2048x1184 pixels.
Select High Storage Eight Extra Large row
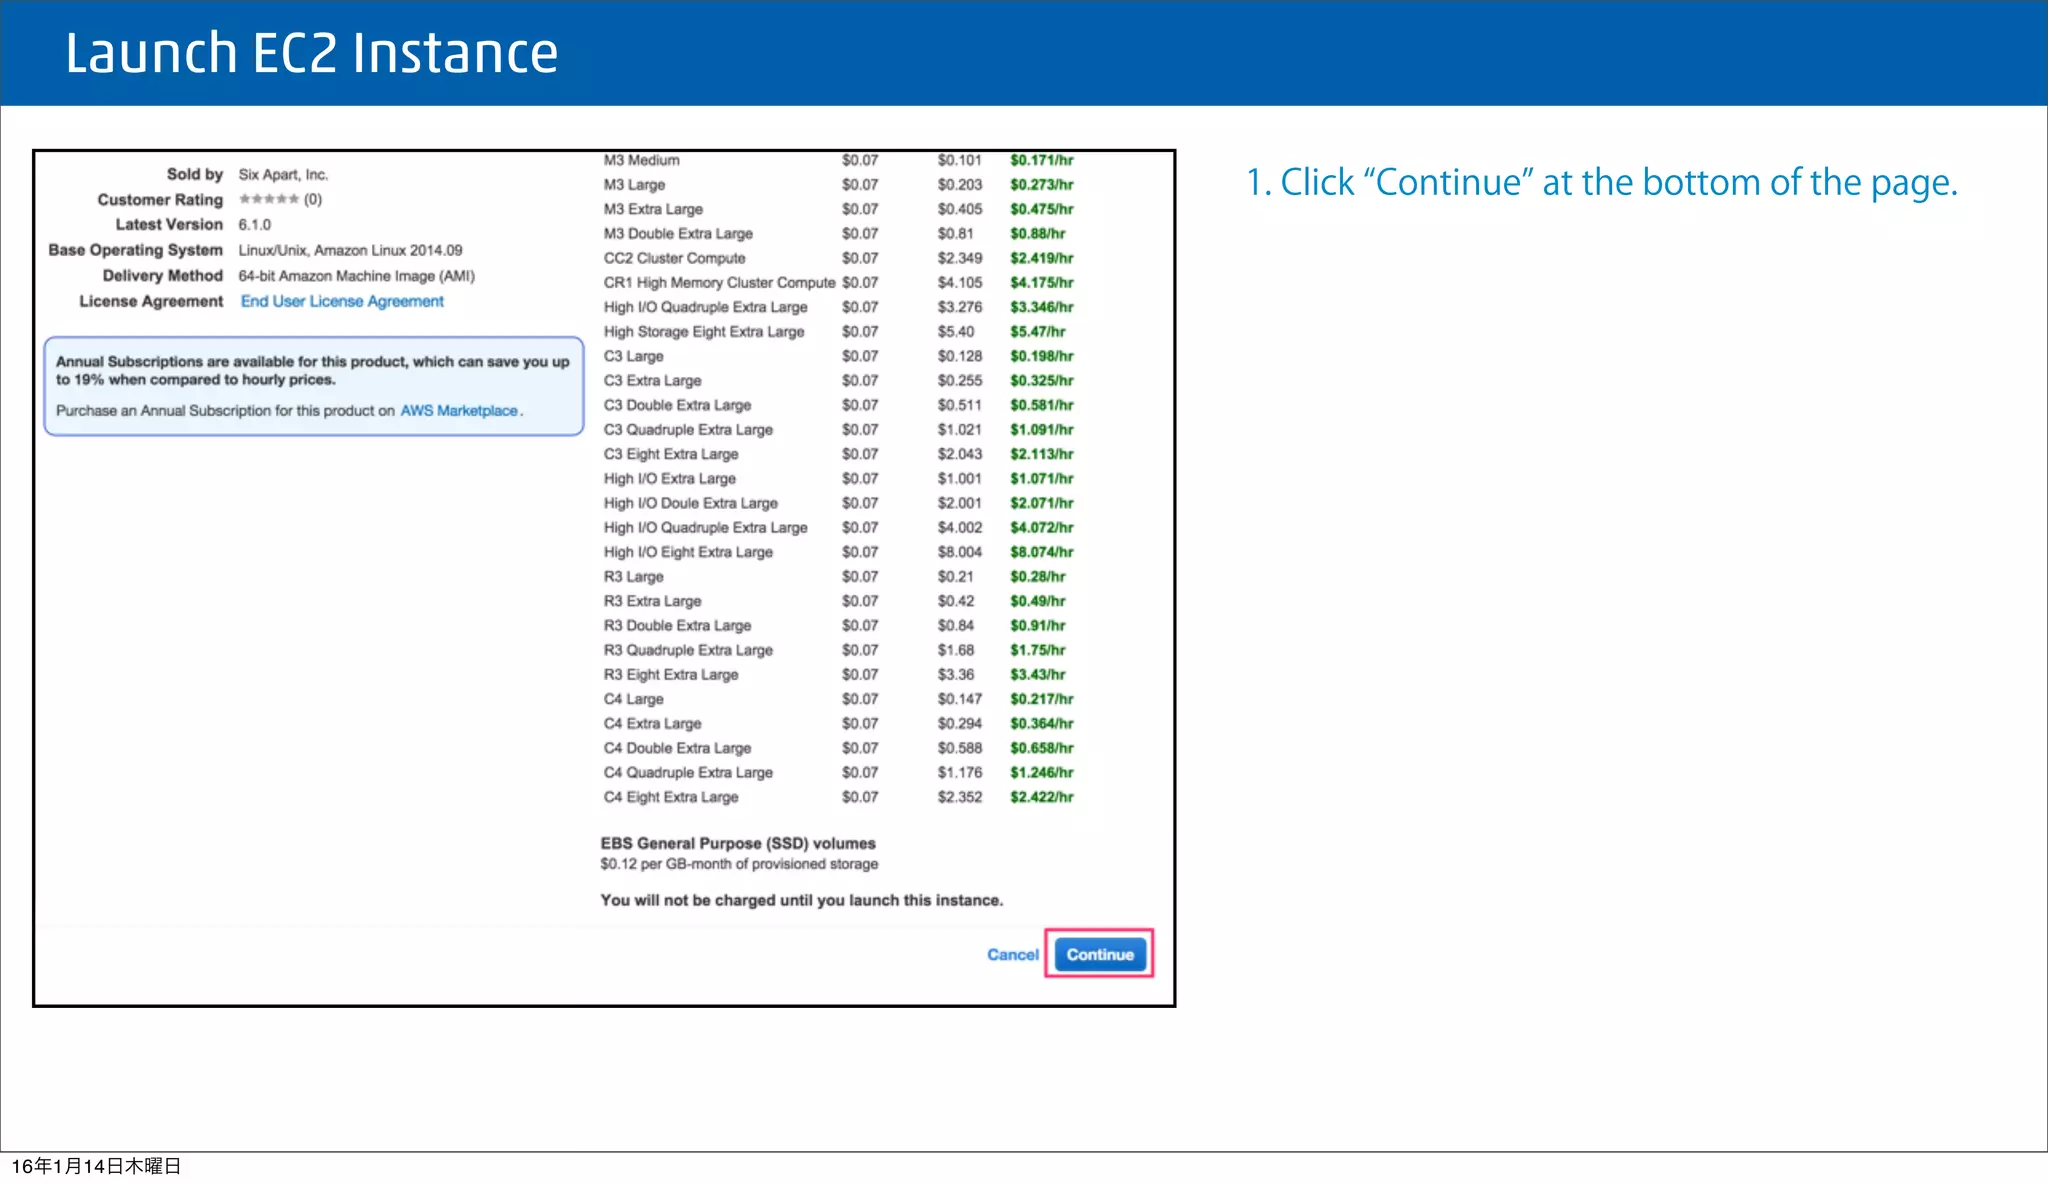tap(838, 332)
